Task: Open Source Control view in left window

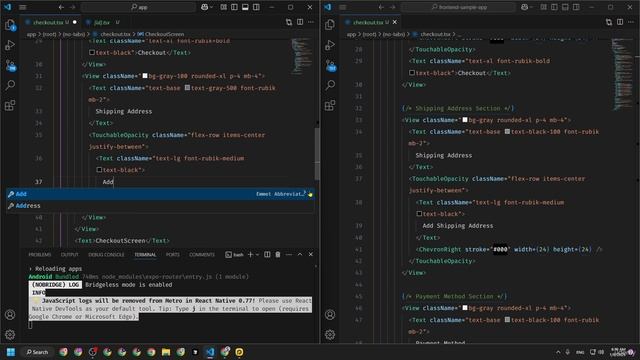Action: click(x=10, y=65)
